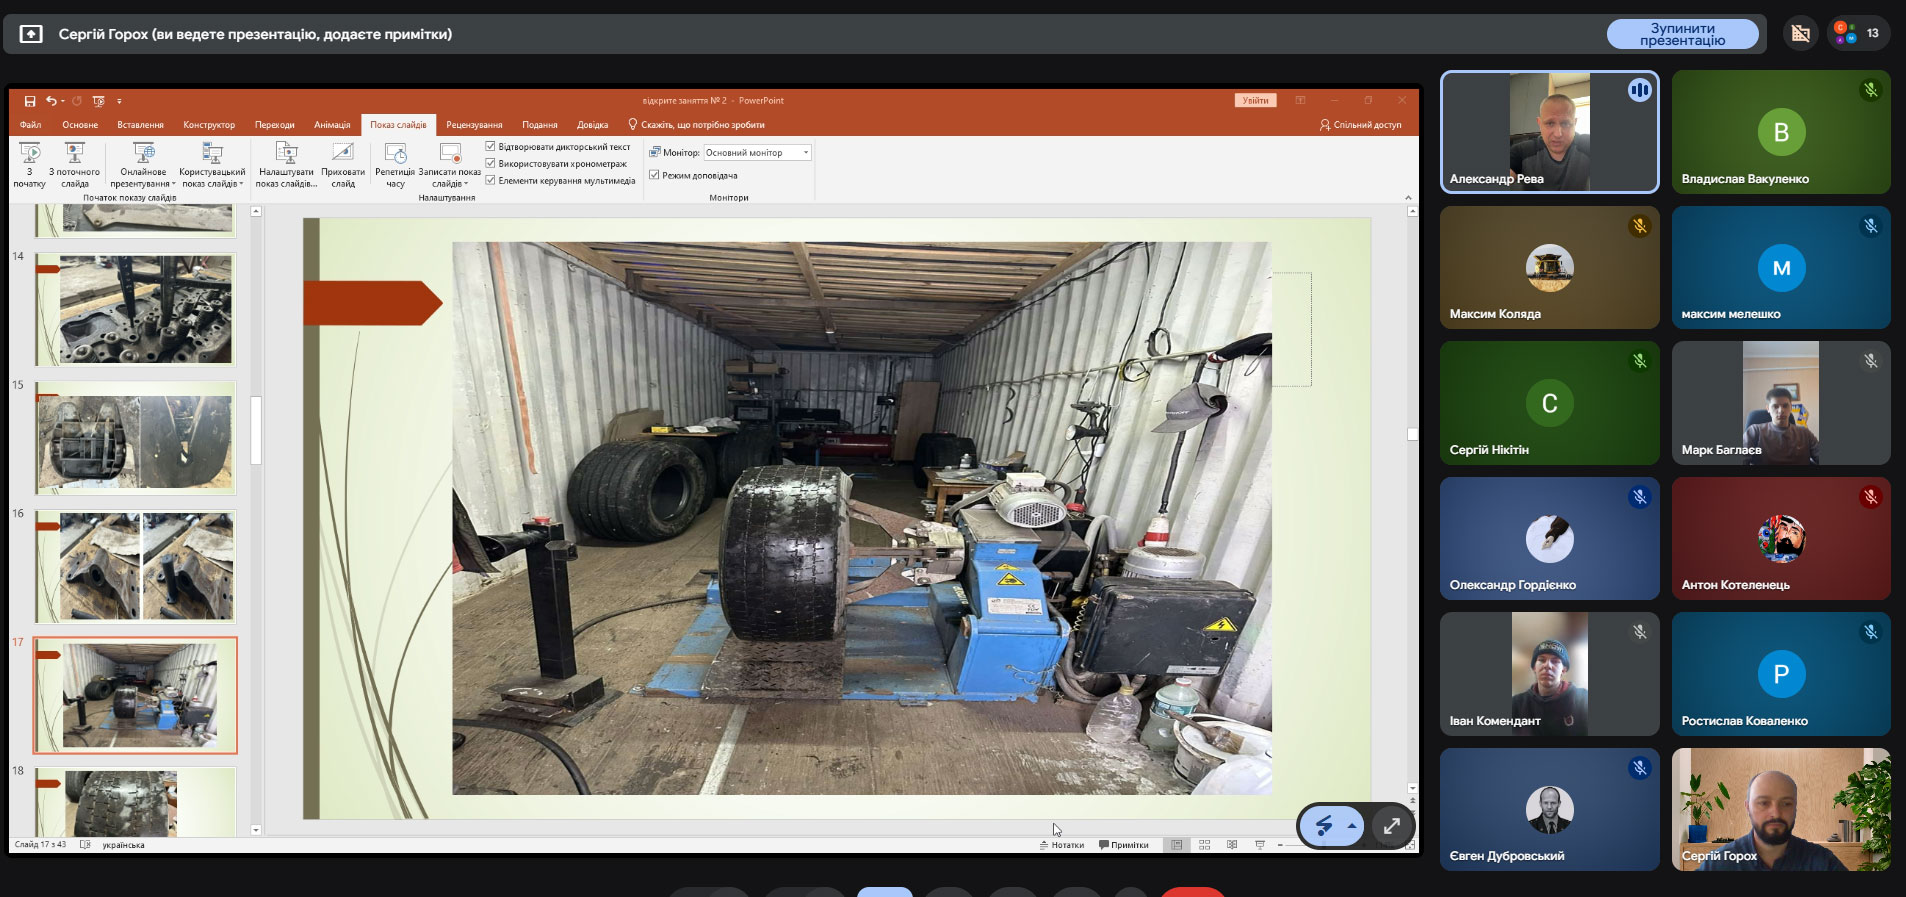Expand the shared presentation to full screen
Image resolution: width=1906 pixels, height=897 pixels.
coord(1391,826)
